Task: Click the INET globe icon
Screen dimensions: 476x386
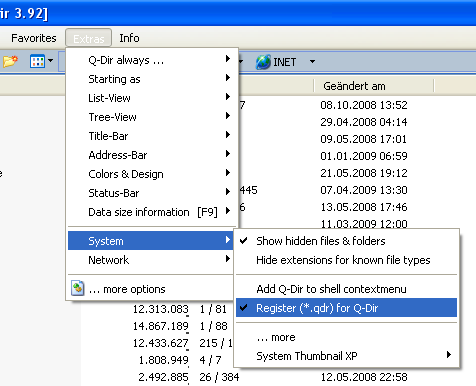Action: pos(263,62)
